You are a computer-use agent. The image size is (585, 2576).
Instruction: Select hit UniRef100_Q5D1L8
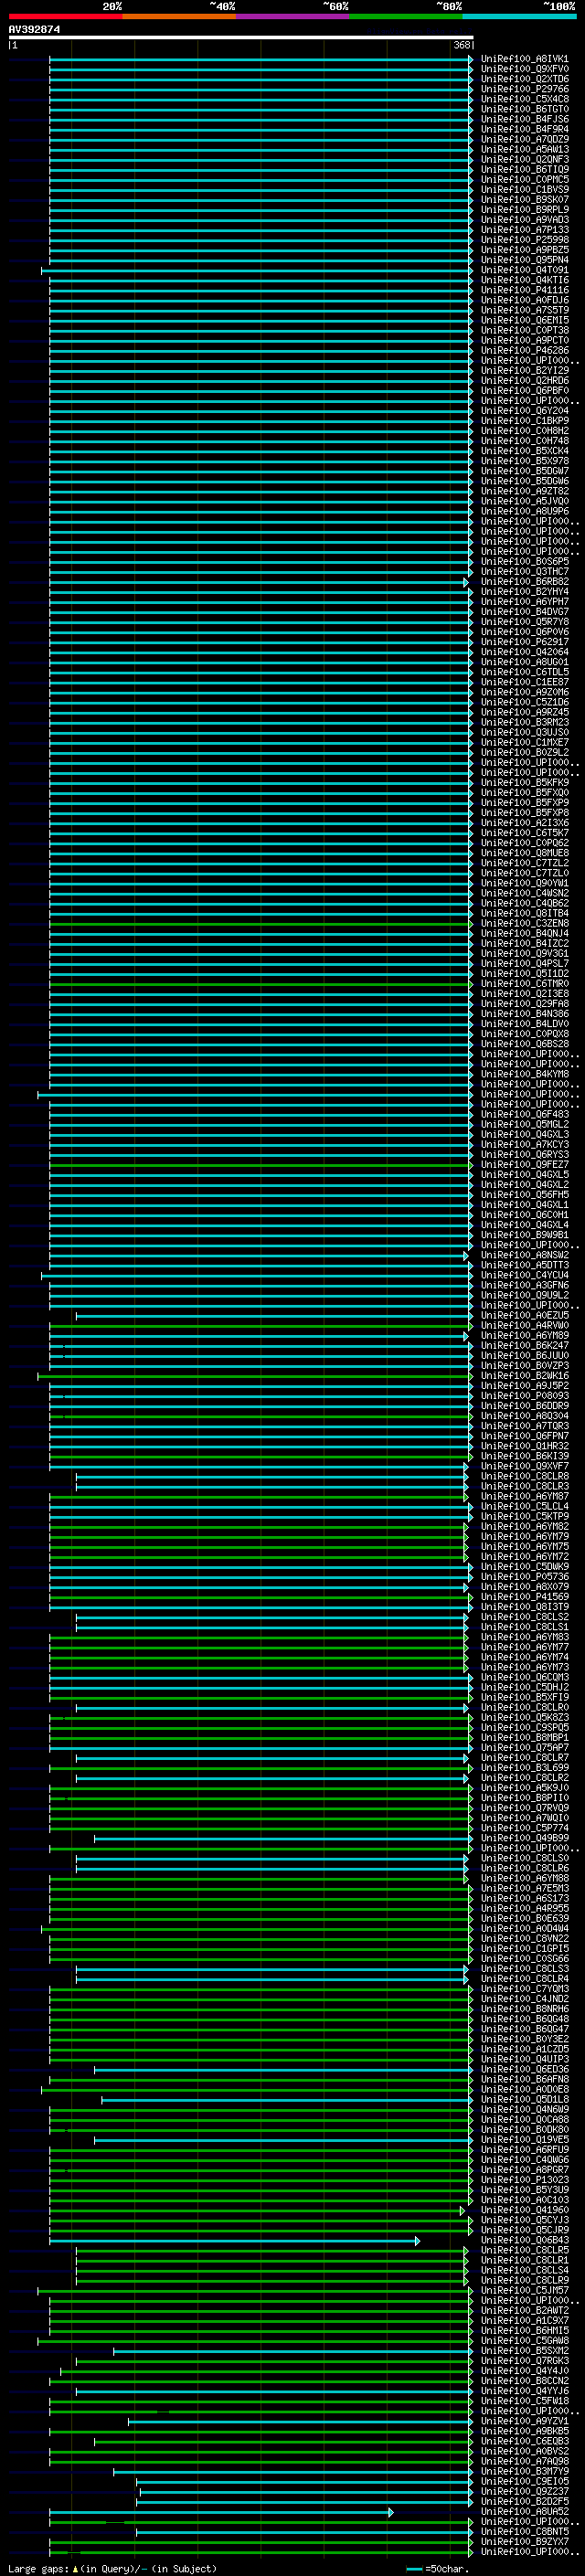click(x=524, y=2099)
